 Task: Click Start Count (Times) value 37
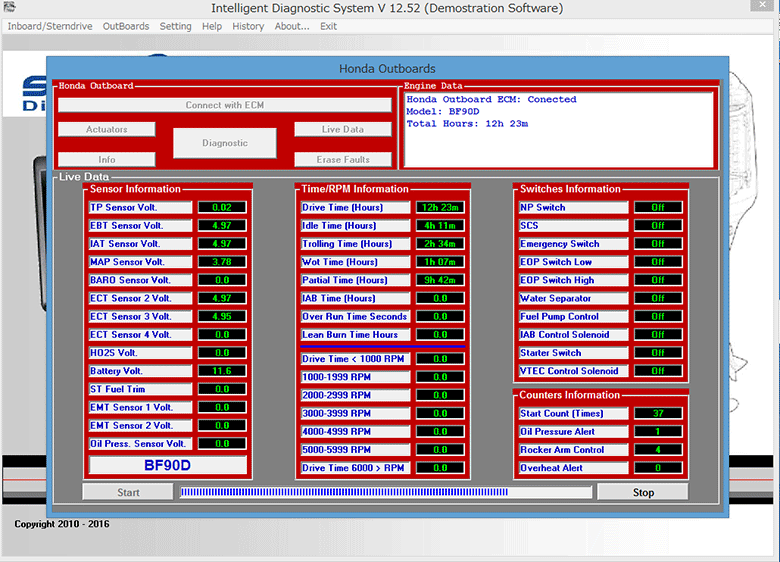(658, 413)
